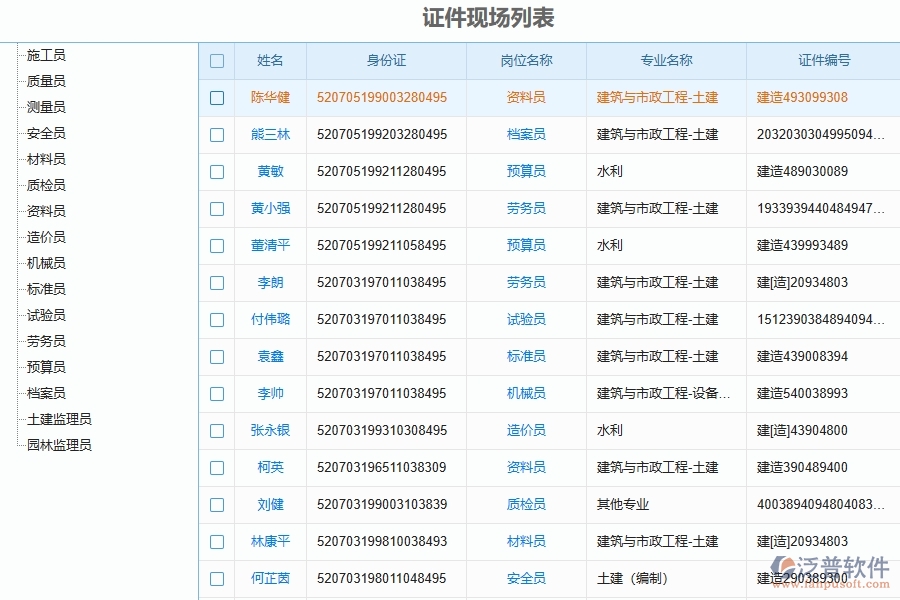
Task: Check the checkbox for 刘健's row
Action: click(x=217, y=505)
